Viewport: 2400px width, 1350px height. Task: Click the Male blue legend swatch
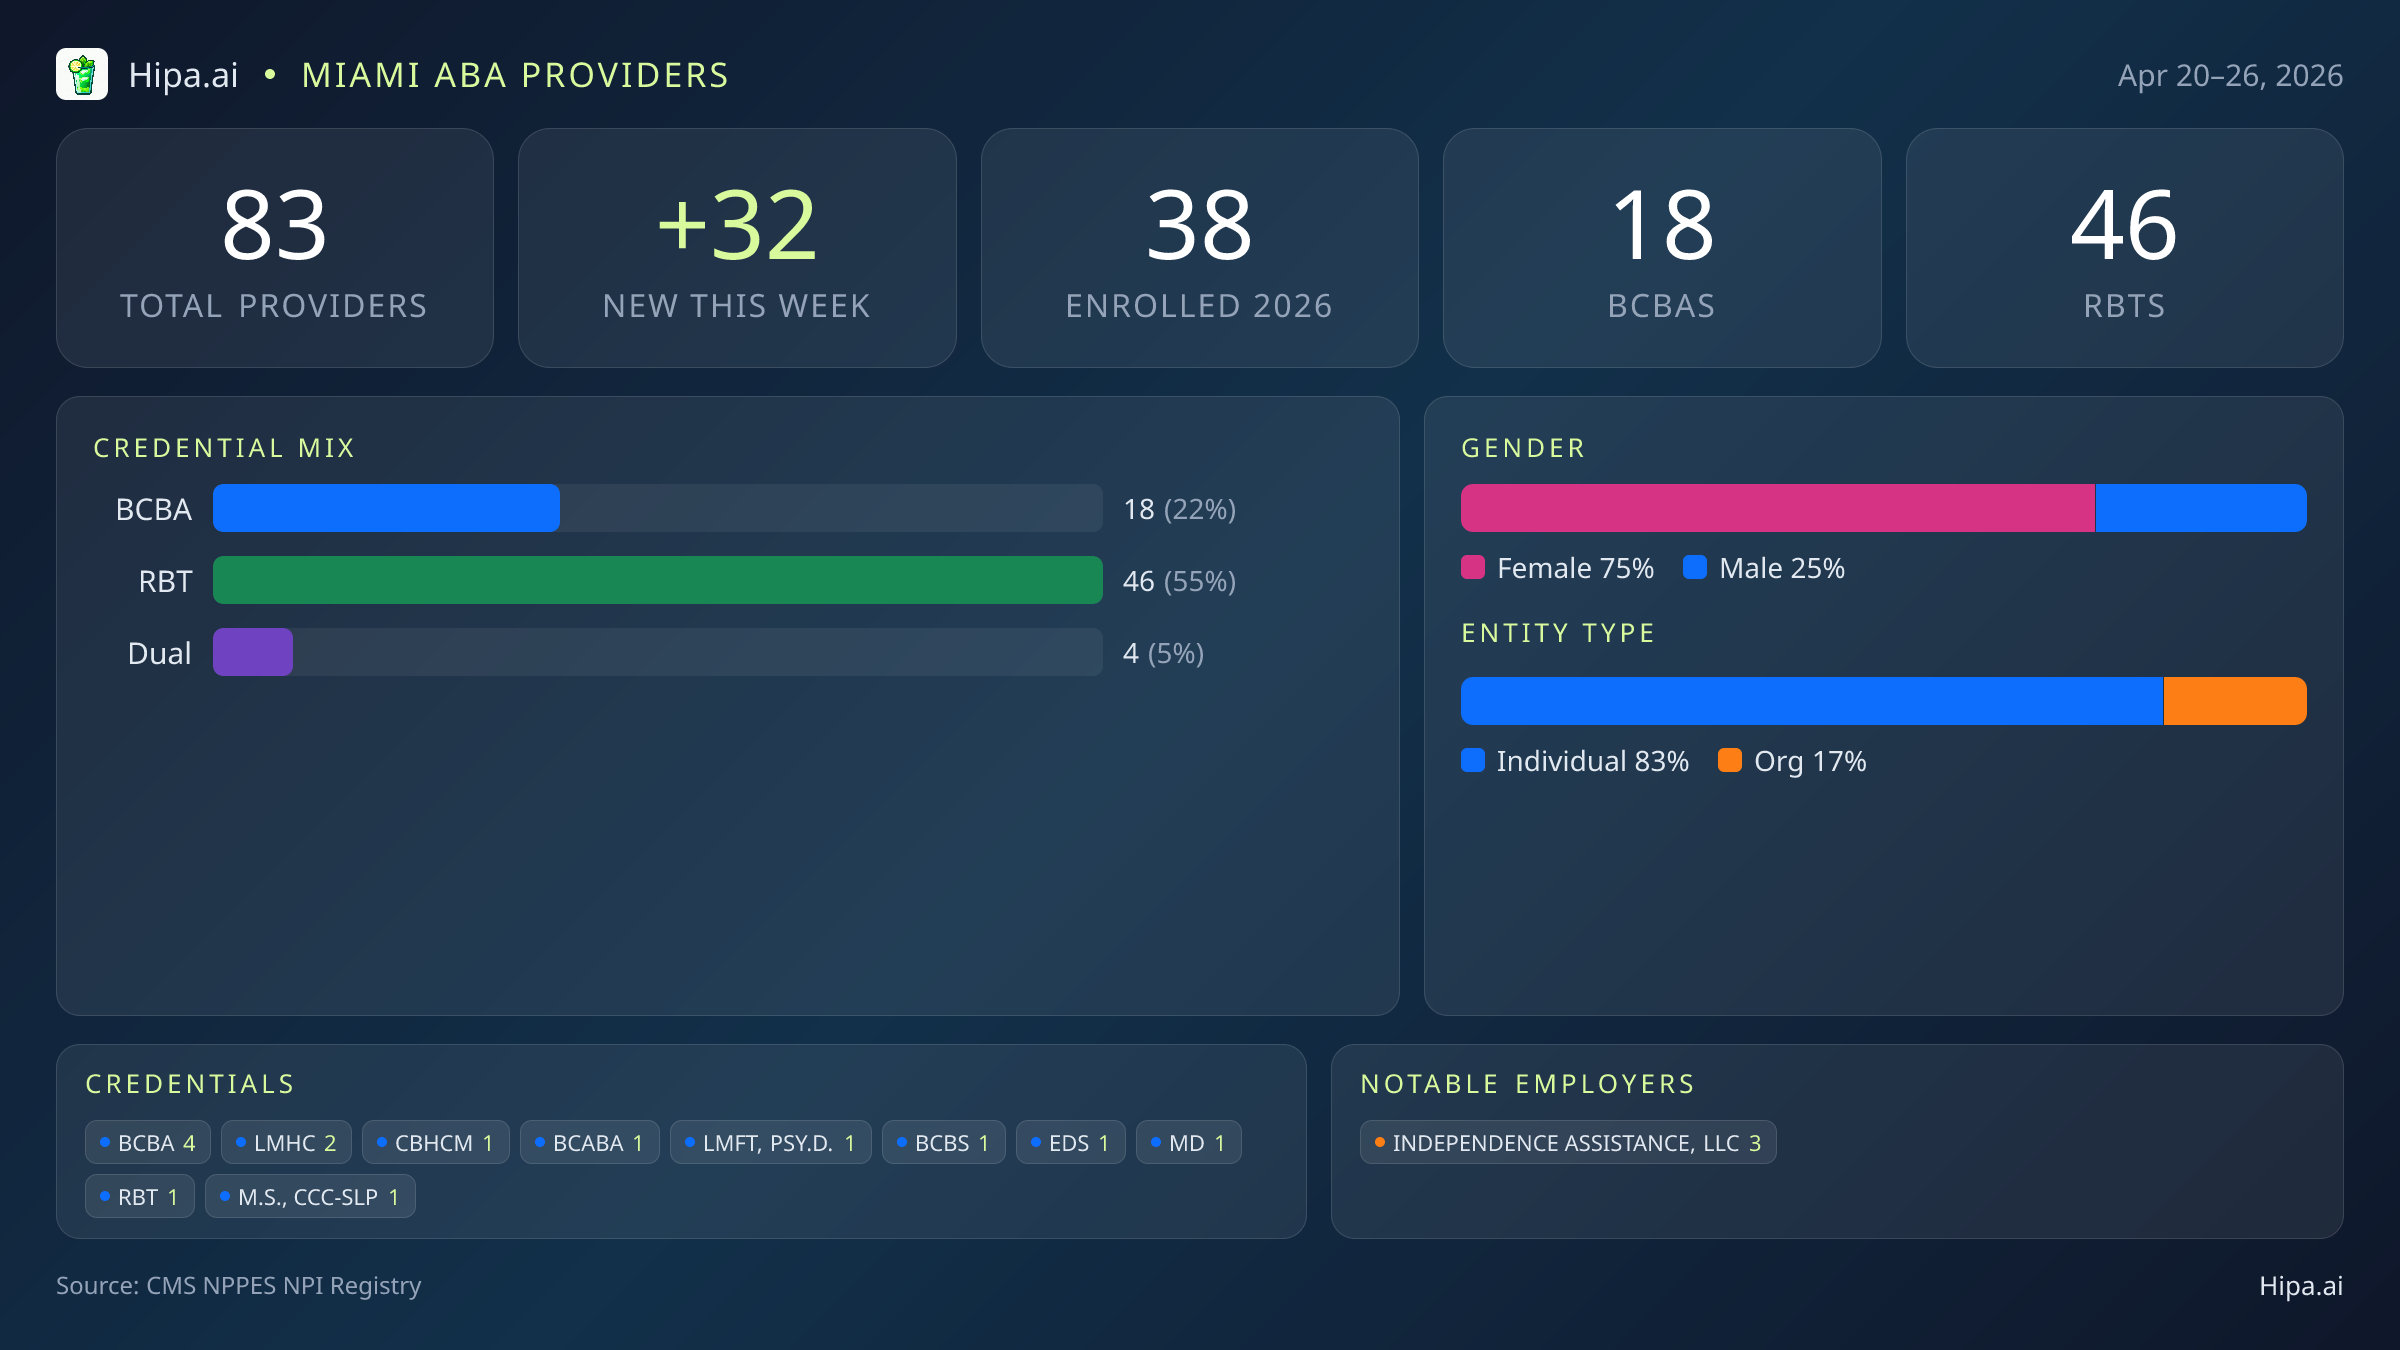coord(1694,568)
